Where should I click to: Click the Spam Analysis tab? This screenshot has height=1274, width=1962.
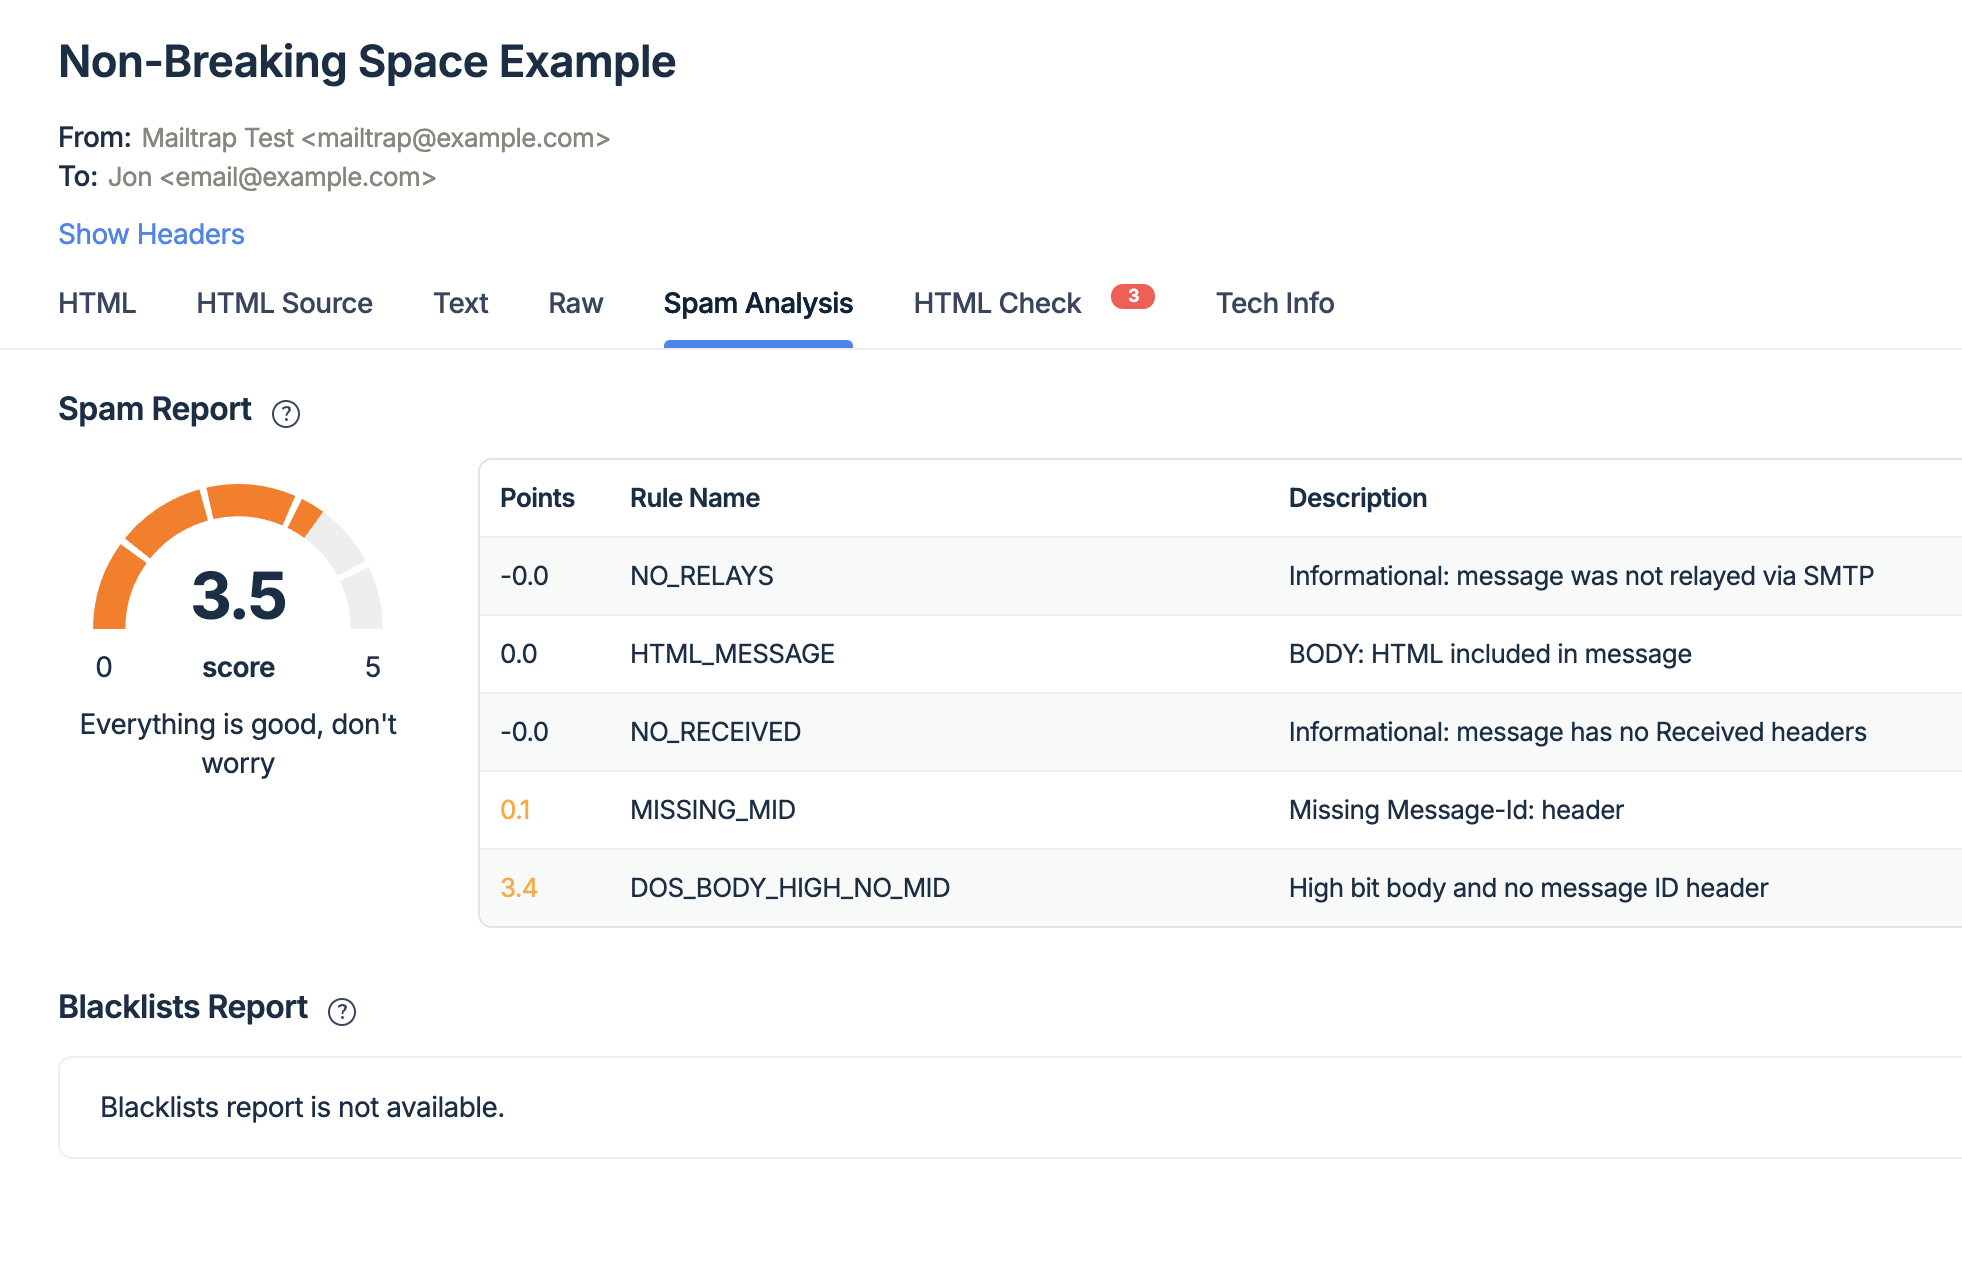pyautogui.click(x=758, y=303)
